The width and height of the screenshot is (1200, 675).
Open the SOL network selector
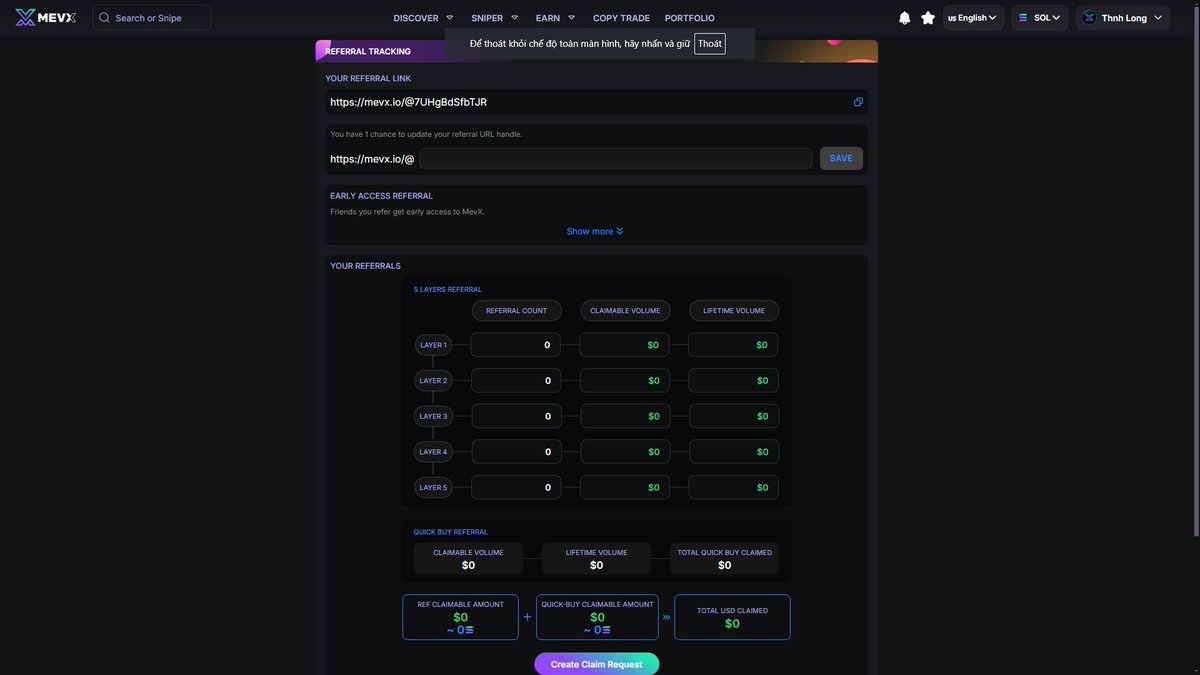click(1040, 18)
